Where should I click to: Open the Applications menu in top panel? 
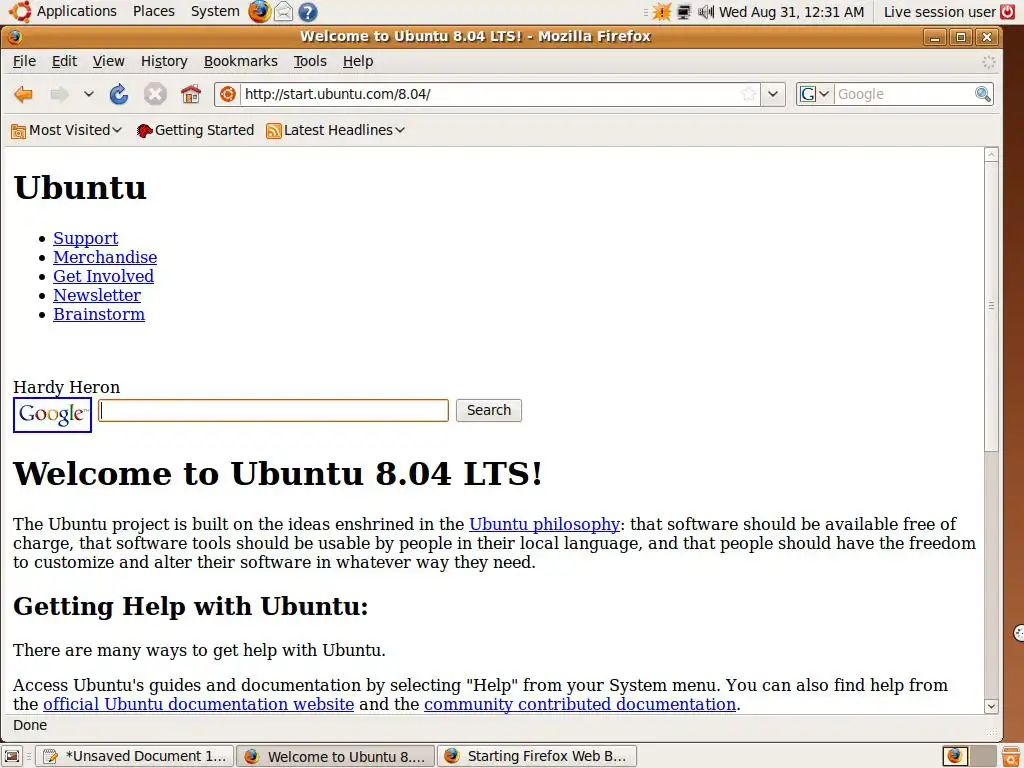click(x=76, y=11)
